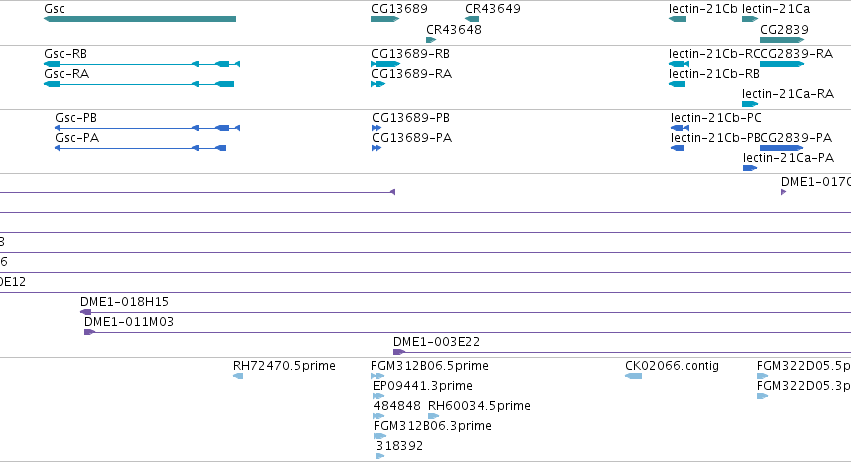This screenshot has height=462, width=851.
Task: Open the CG13689-PB label
Action: pos(411,118)
